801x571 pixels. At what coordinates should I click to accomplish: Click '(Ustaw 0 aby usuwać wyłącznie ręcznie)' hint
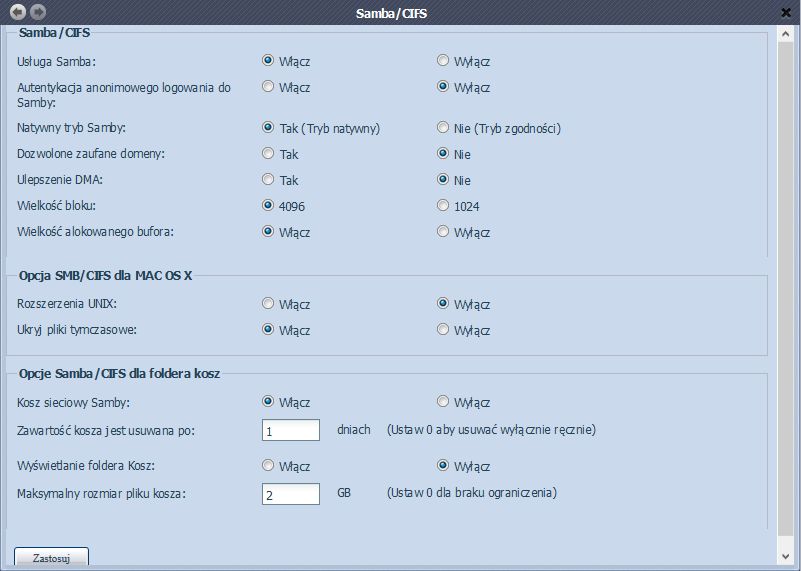click(491, 430)
